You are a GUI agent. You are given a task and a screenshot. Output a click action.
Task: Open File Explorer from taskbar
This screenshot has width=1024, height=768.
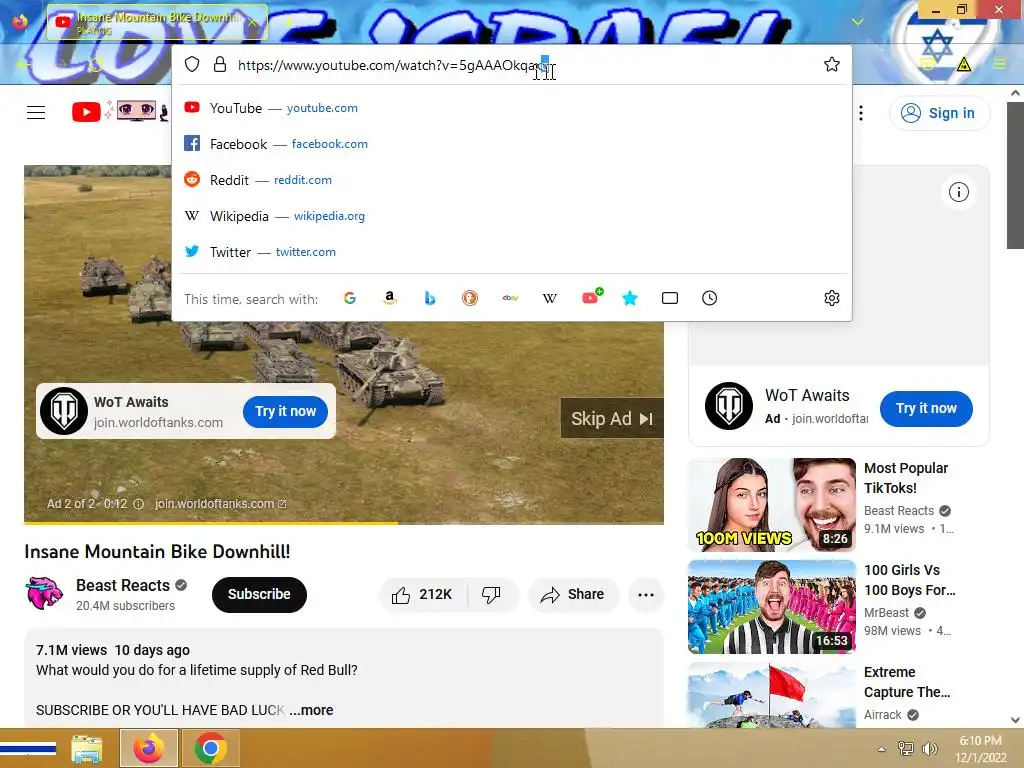87,748
